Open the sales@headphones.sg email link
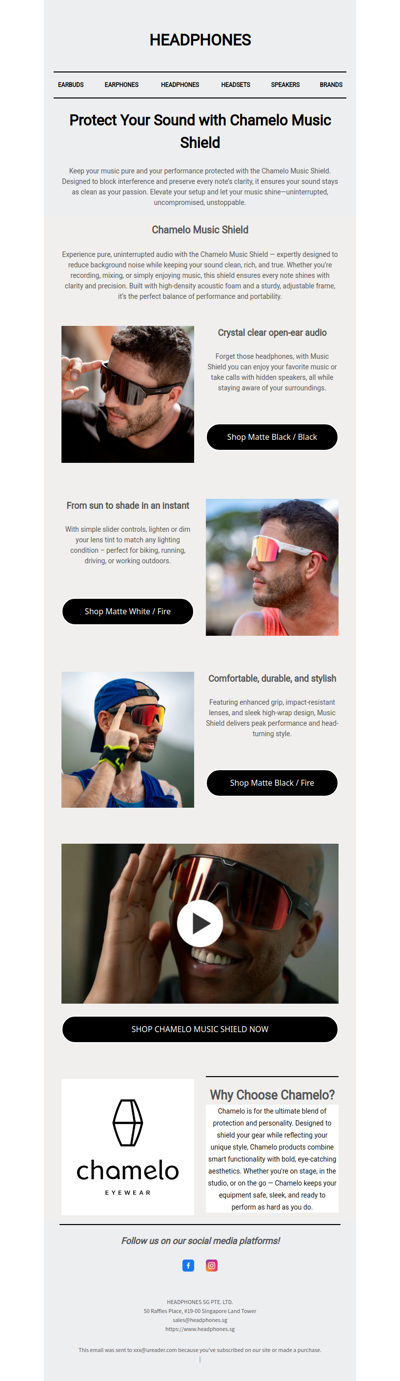This screenshot has width=400, height=1381. coord(200,1320)
